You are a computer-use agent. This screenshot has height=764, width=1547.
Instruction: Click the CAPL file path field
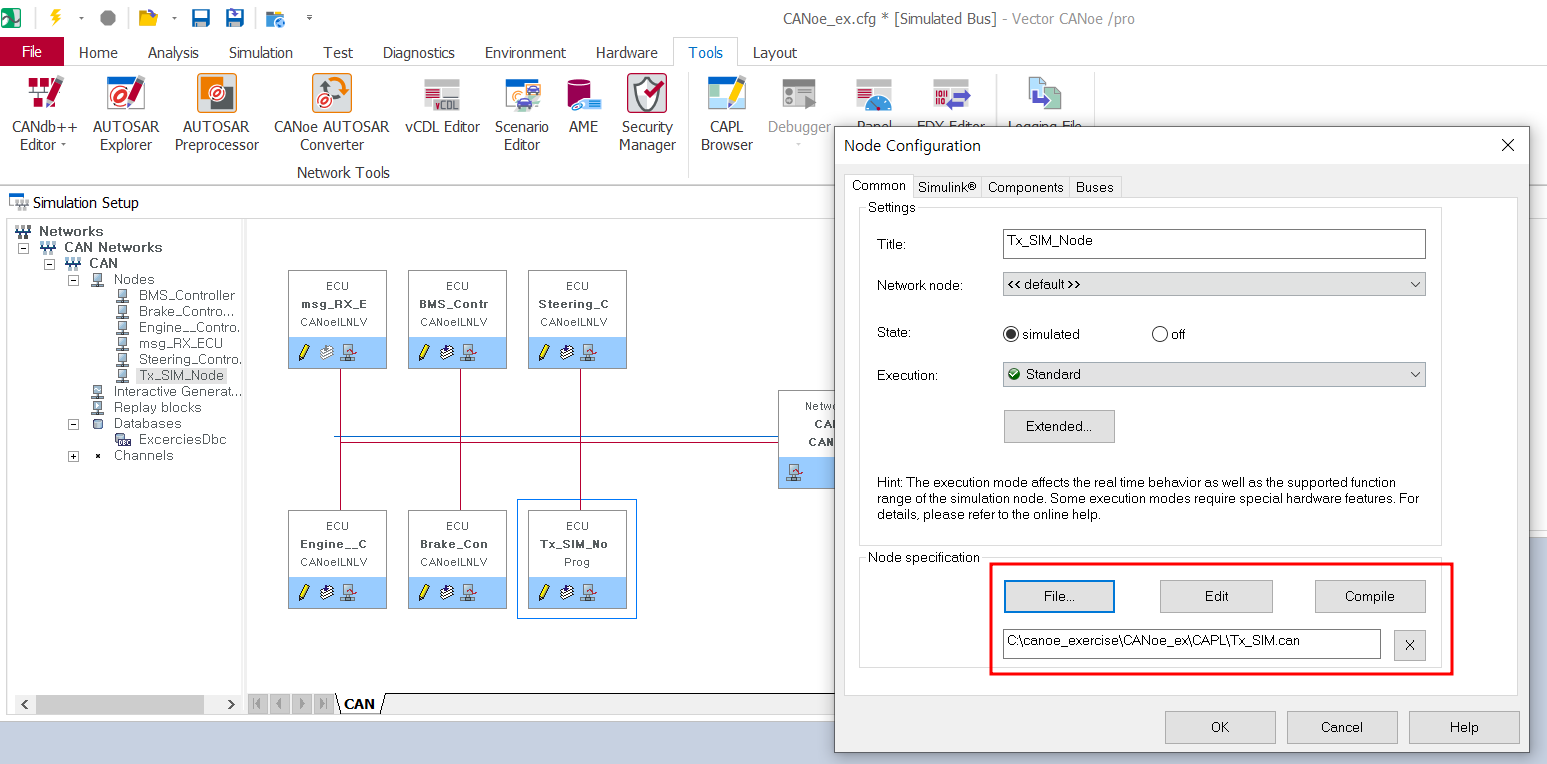pyautogui.click(x=1192, y=644)
